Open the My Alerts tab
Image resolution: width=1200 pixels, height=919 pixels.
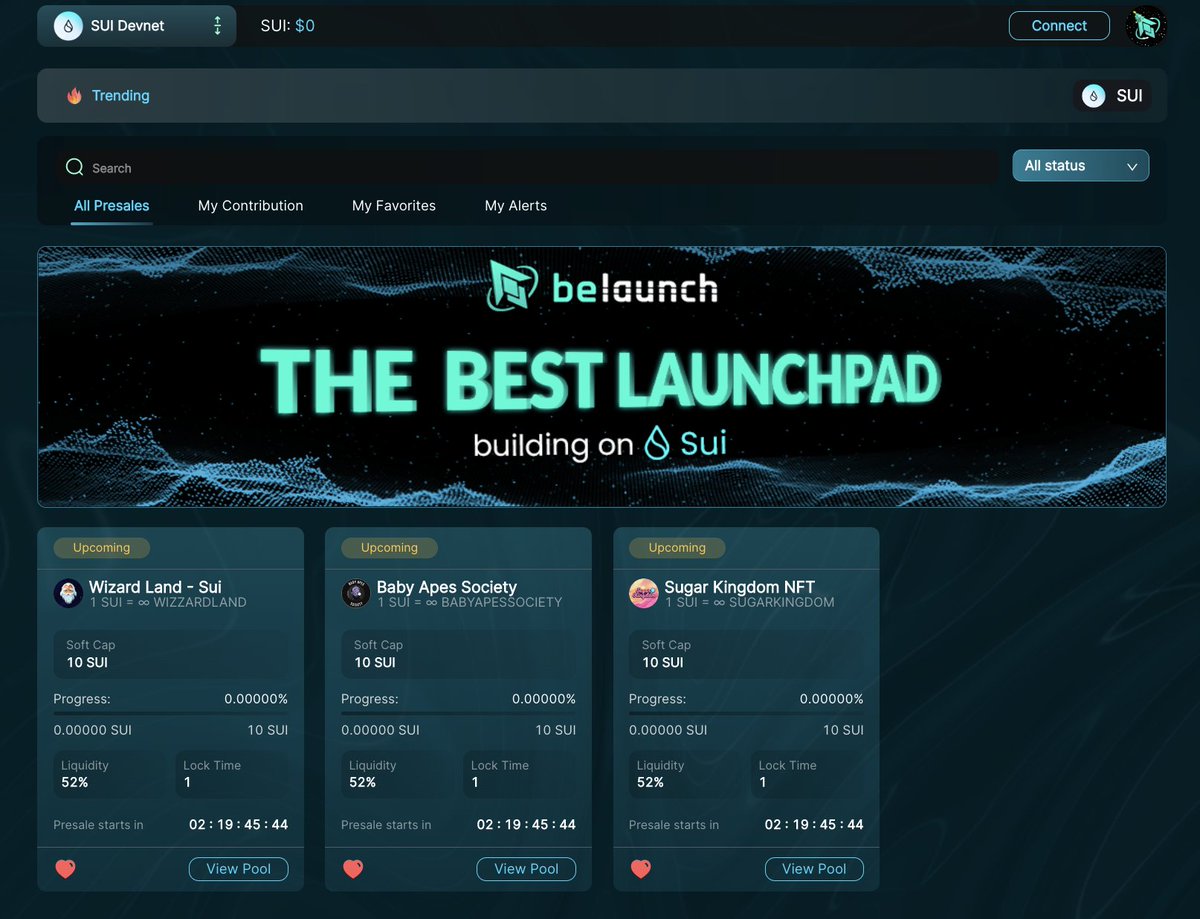(515, 206)
